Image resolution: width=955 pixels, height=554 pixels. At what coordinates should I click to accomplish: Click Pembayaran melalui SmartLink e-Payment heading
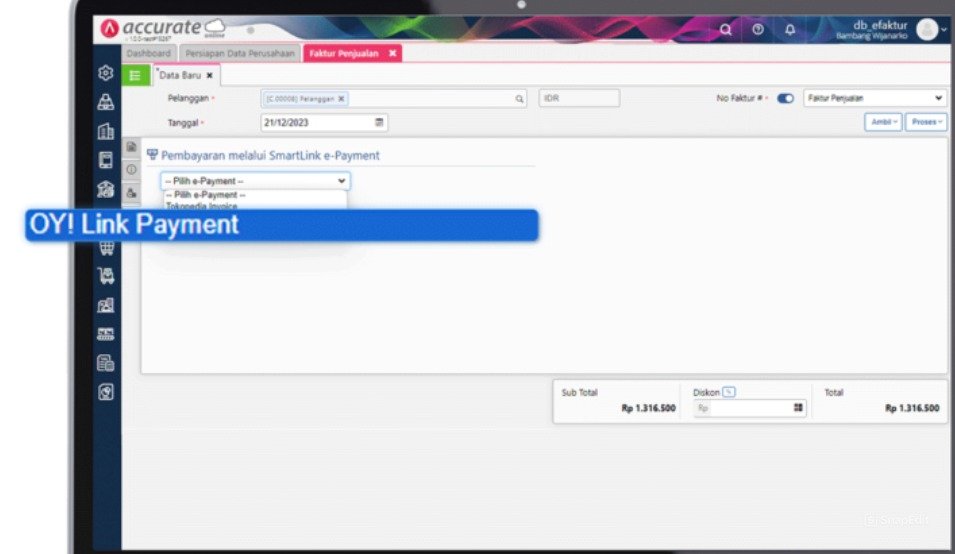(270, 155)
